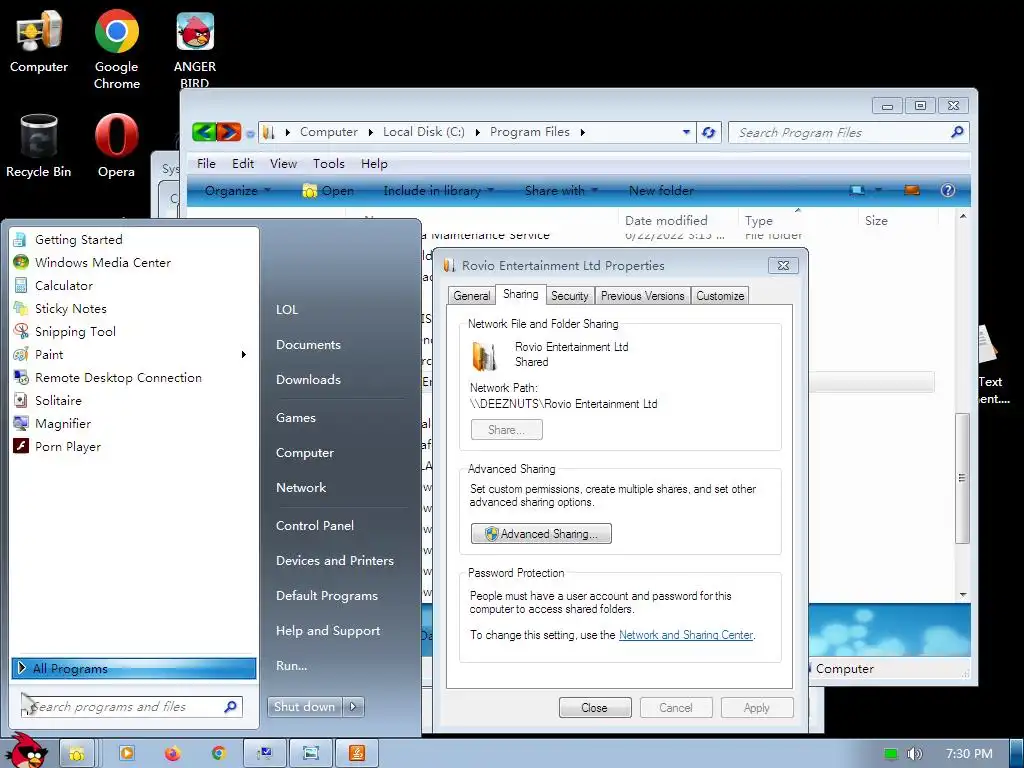Open Devices and Printers

point(335,561)
